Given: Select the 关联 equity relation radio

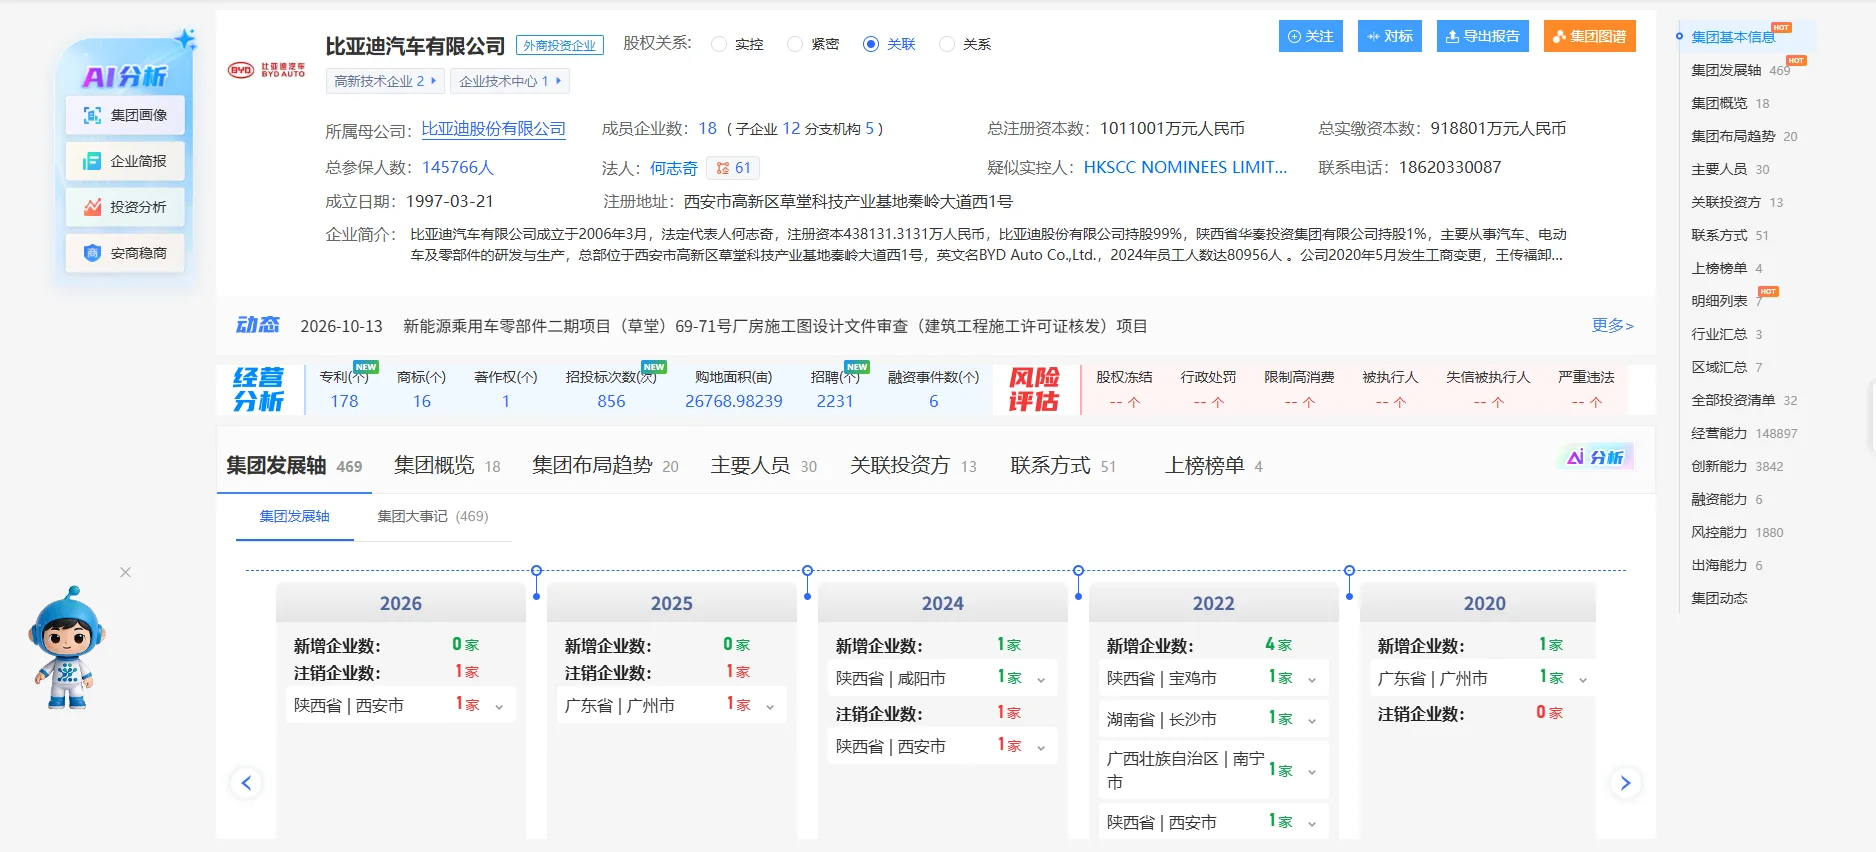Looking at the screenshot, I should pyautogui.click(x=871, y=44).
